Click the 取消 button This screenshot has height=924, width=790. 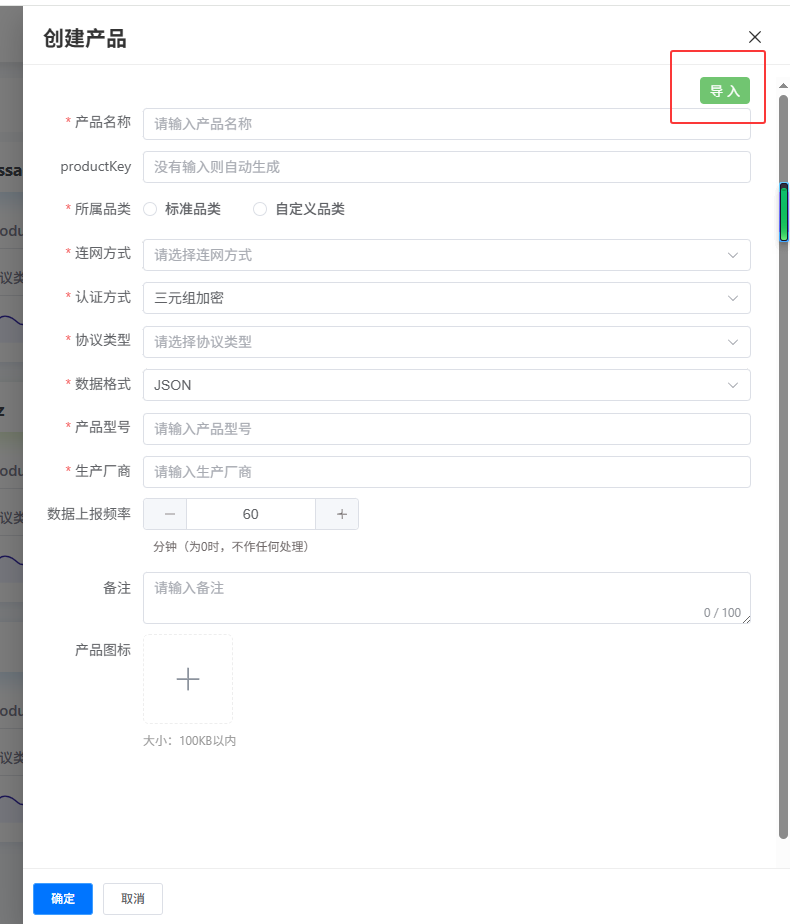pos(133,899)
